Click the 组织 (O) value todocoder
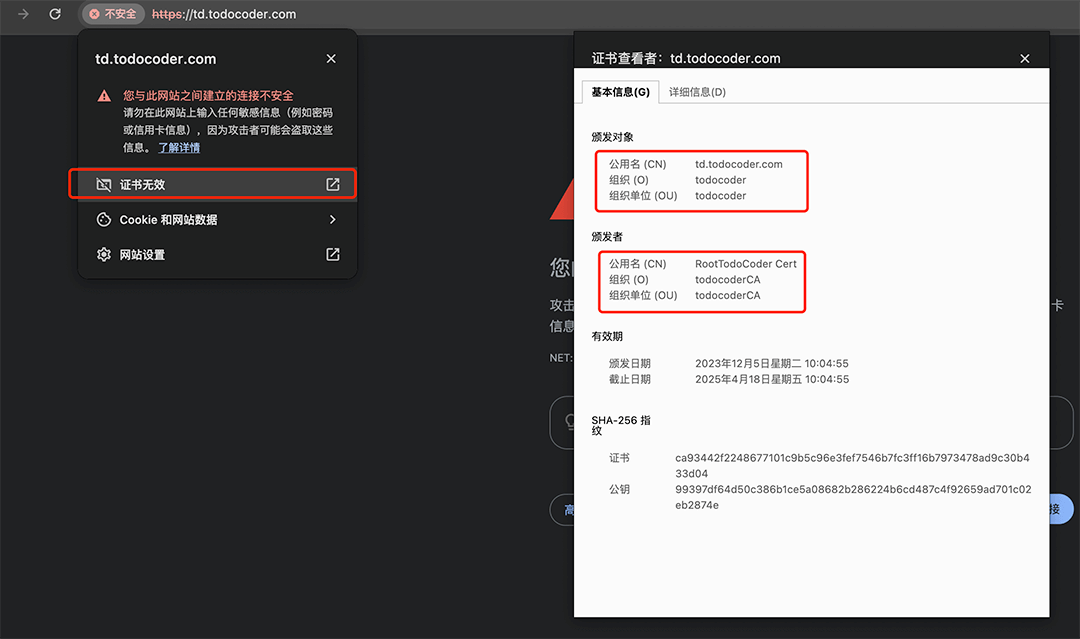This screenshot has height=639, width=1080. 720,180
